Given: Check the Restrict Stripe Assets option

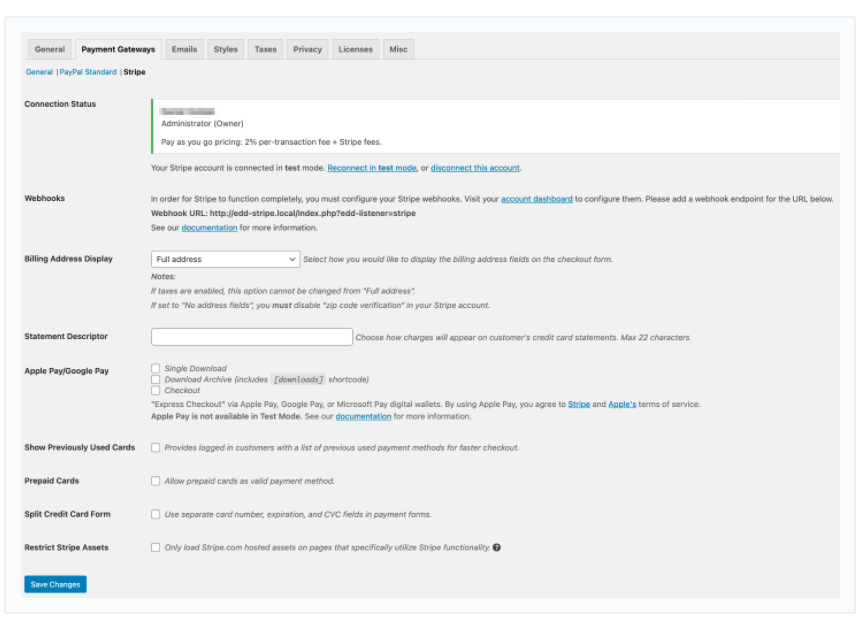Looking at the screenshot, I should click(156, 547).
